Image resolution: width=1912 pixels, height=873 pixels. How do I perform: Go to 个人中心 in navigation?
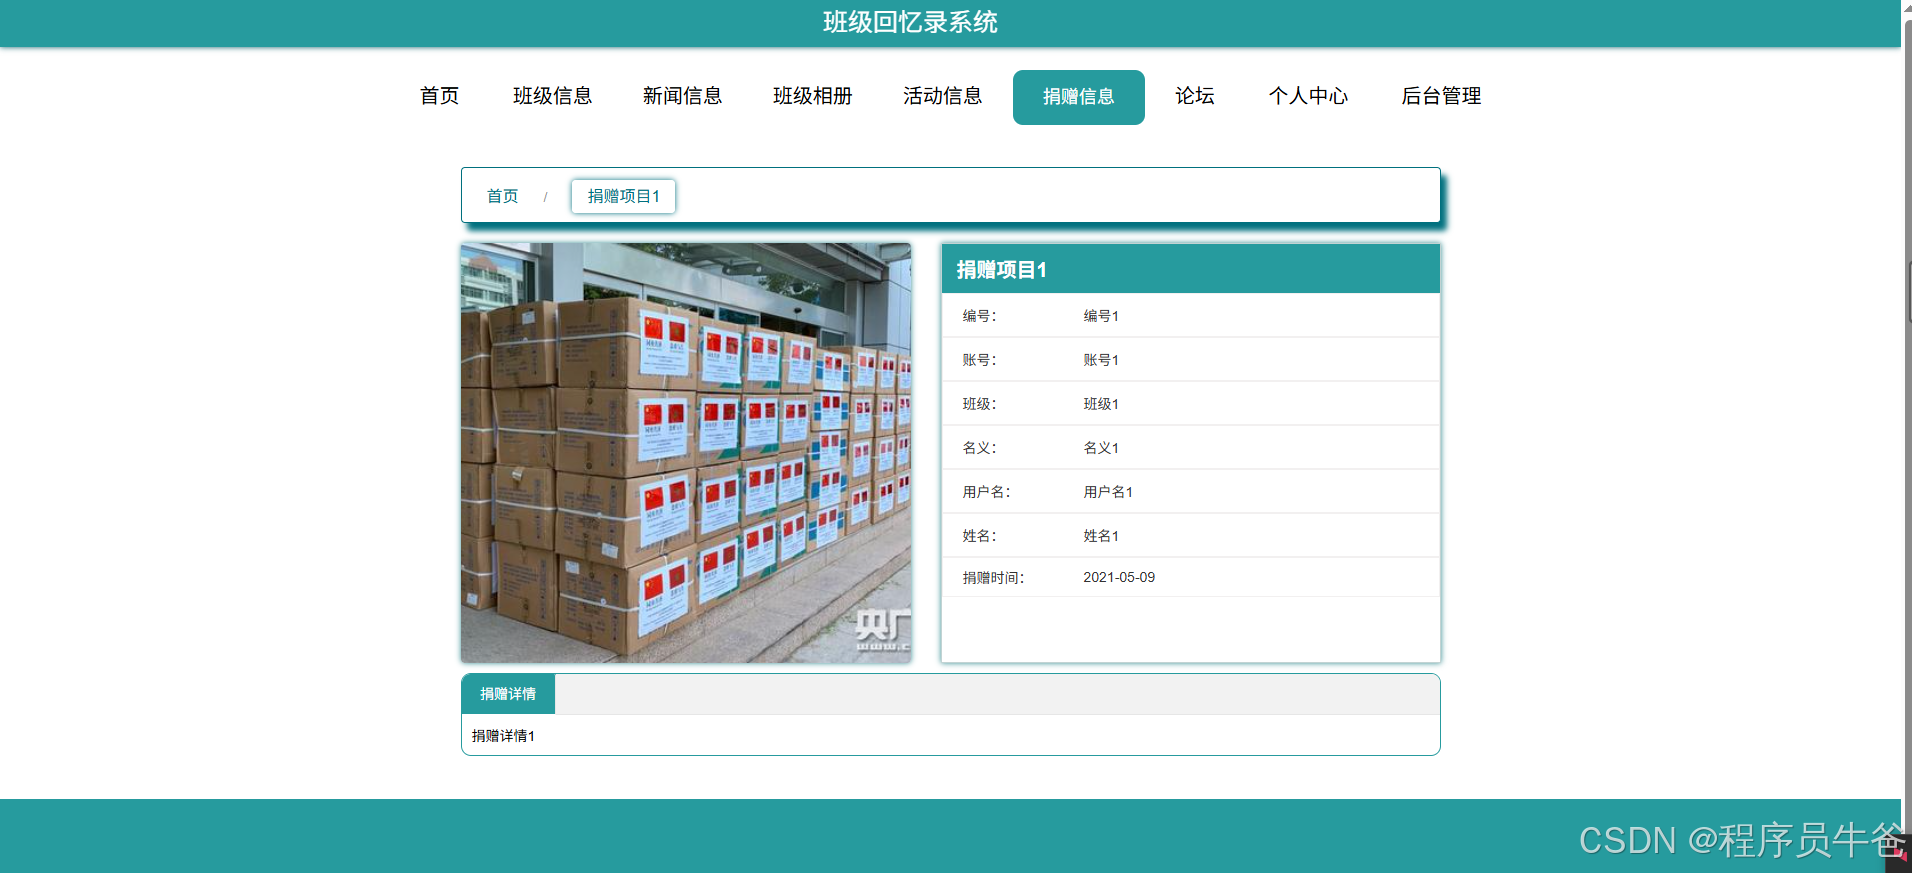(1308, 96)
